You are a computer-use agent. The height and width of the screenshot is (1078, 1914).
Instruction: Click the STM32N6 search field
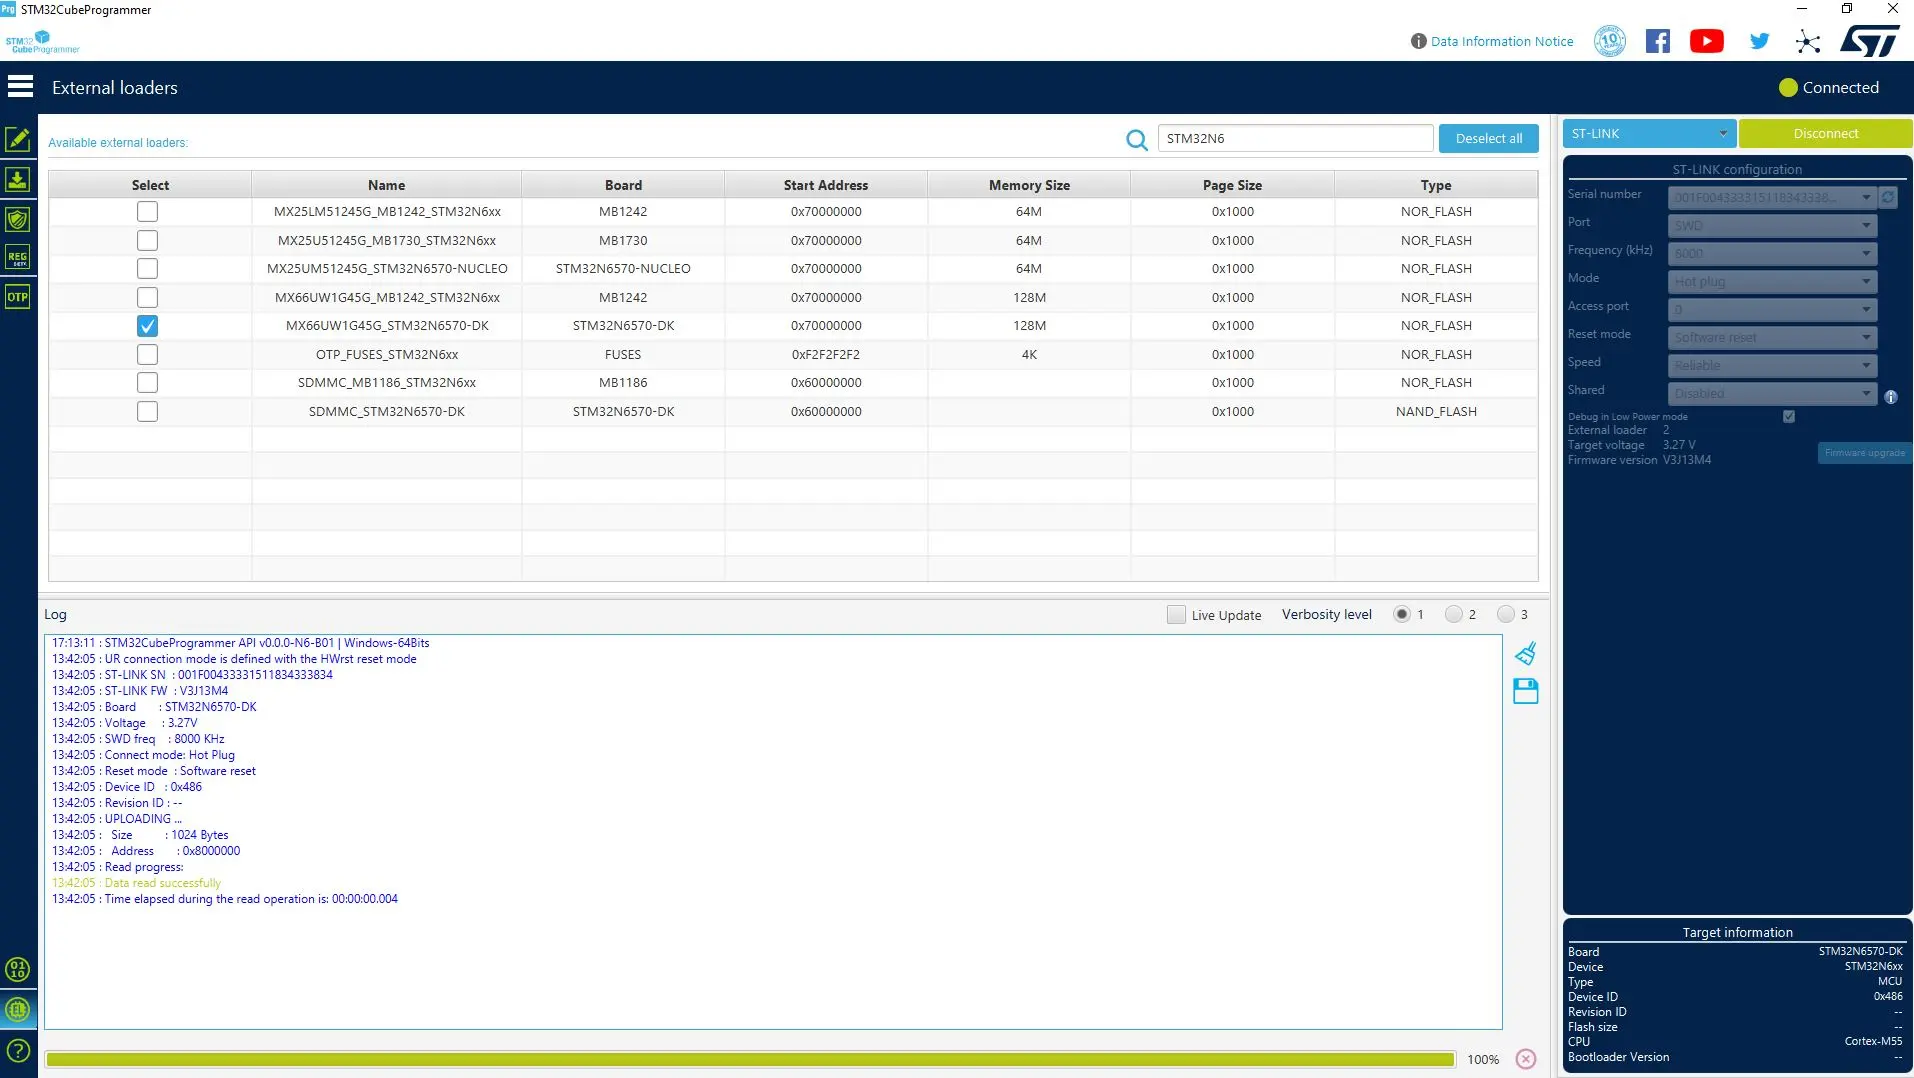tap(1295, 139)
